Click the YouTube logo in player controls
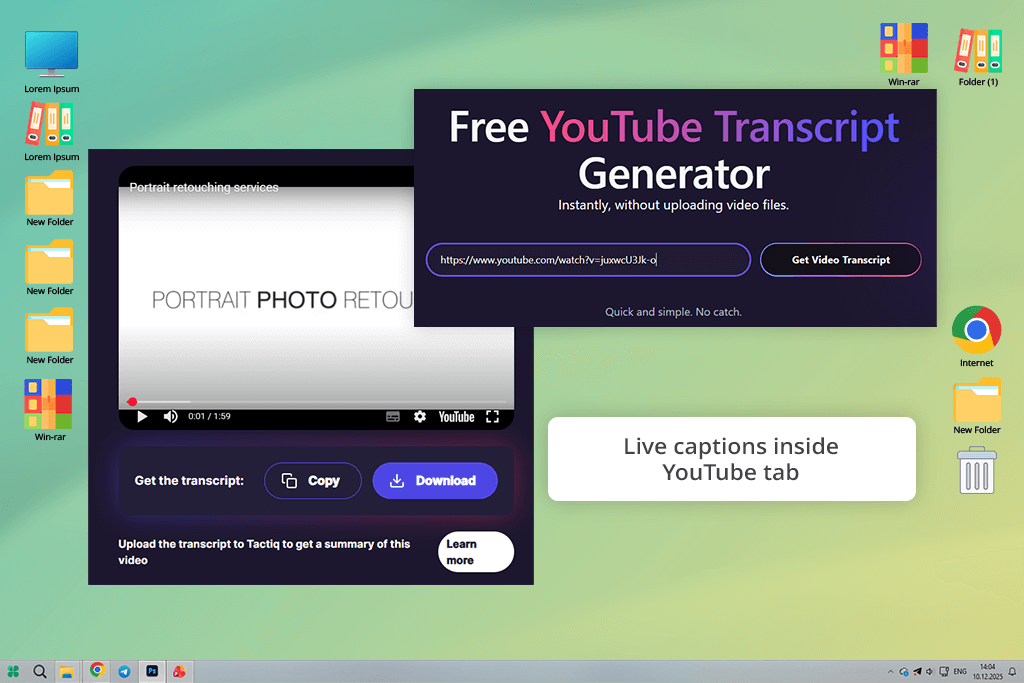The width and height of the screenshot is (1024, 683). pos(456,417)
